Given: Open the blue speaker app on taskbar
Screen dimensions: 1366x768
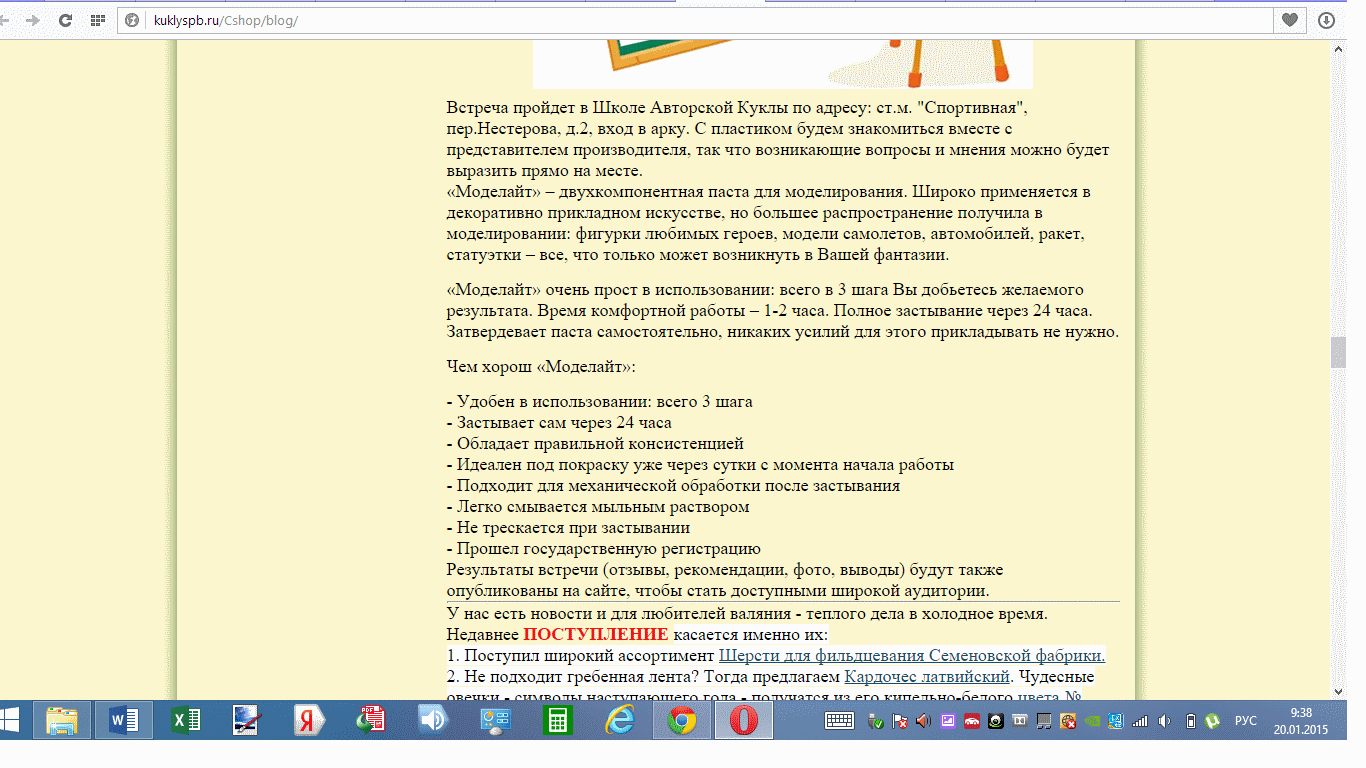Looking at the screenshot, I should [433, 720].
